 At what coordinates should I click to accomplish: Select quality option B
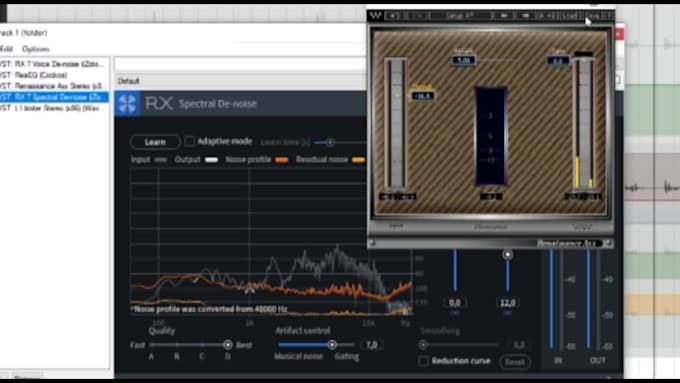(177, 356)
